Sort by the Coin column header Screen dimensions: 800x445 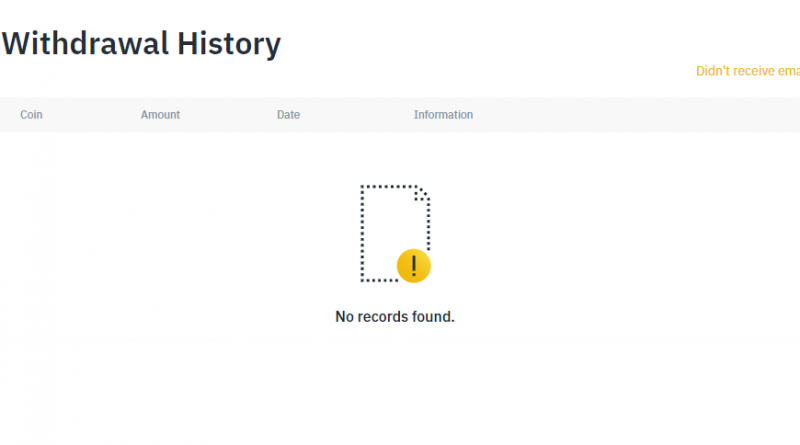[31, 115]
